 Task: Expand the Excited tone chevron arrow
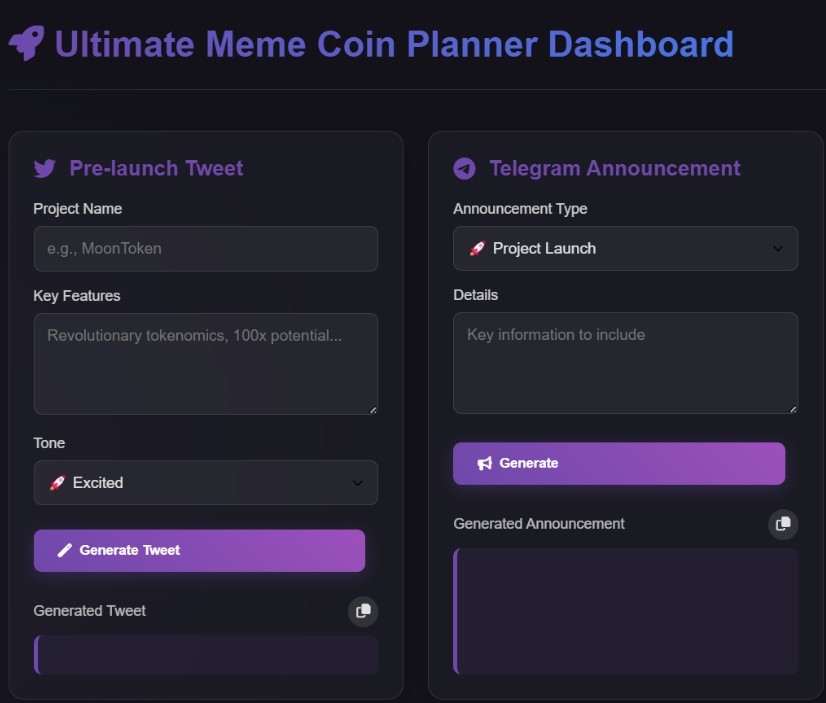pos(358,483)
